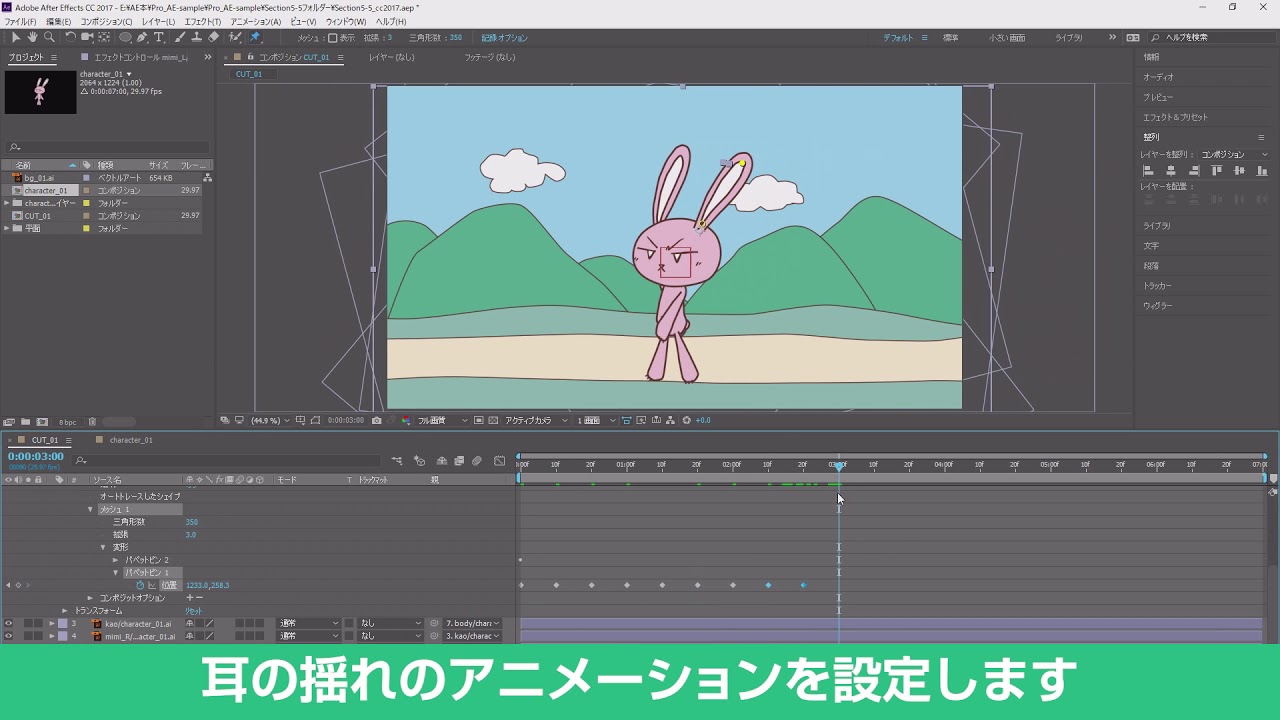1280x720 pixels.
Task: Select the Selection arrow tool
Action: tap(16, 38)
